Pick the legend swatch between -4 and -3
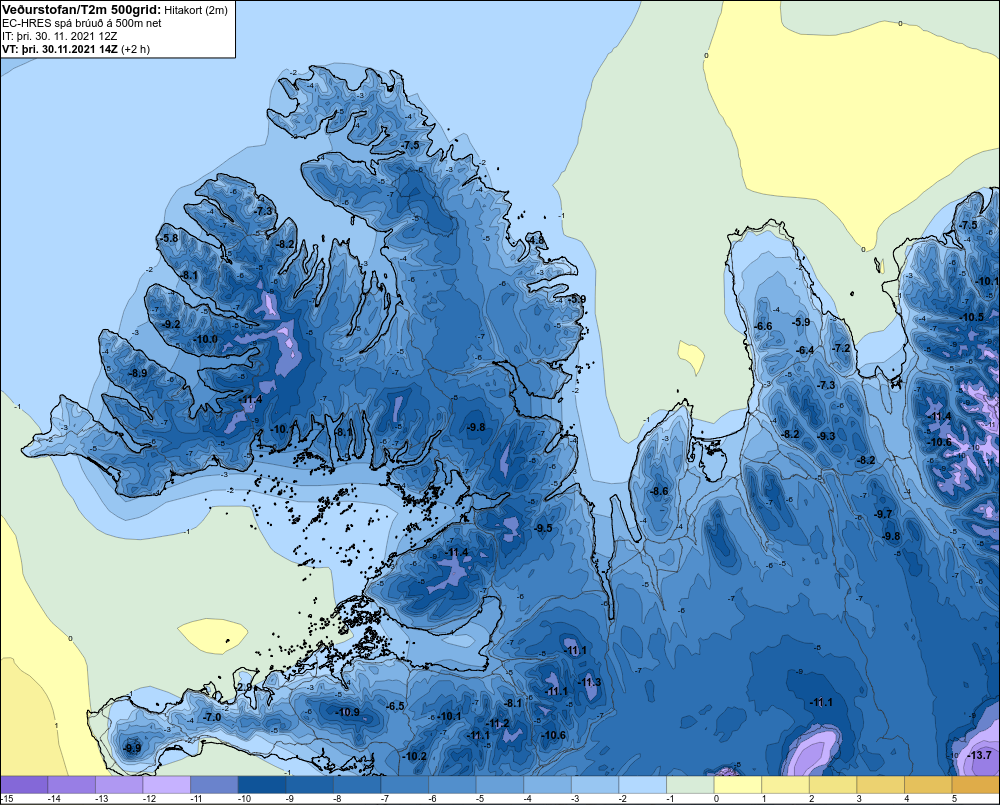 tap(547, 785)
